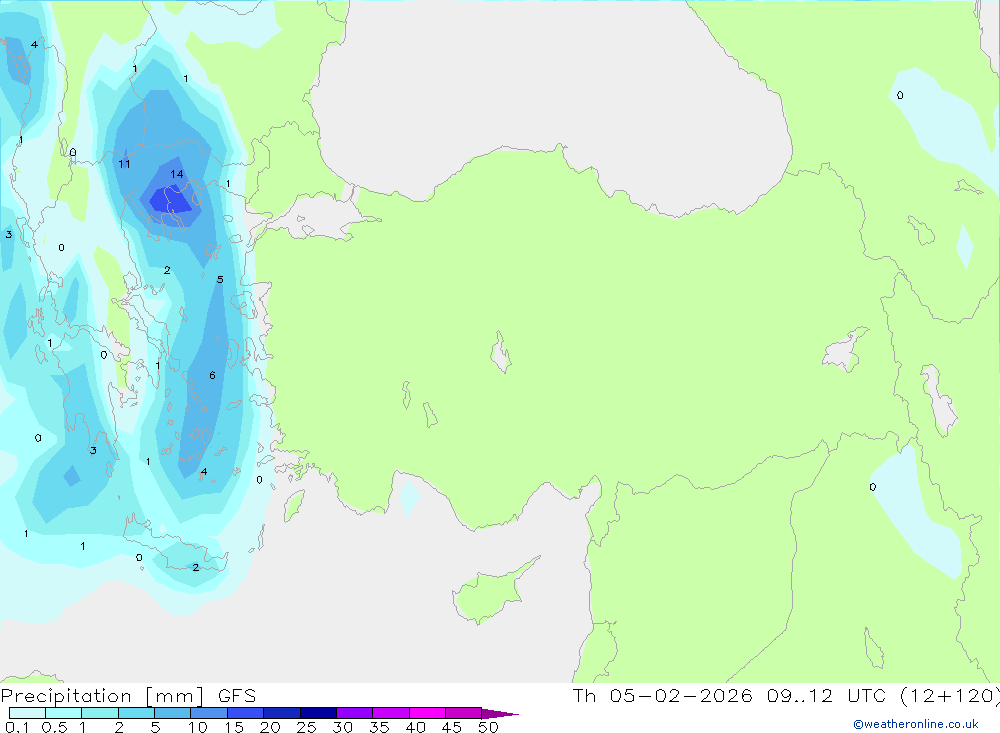
Task: Click the legend label '15'
Action: tap(234, 727)
